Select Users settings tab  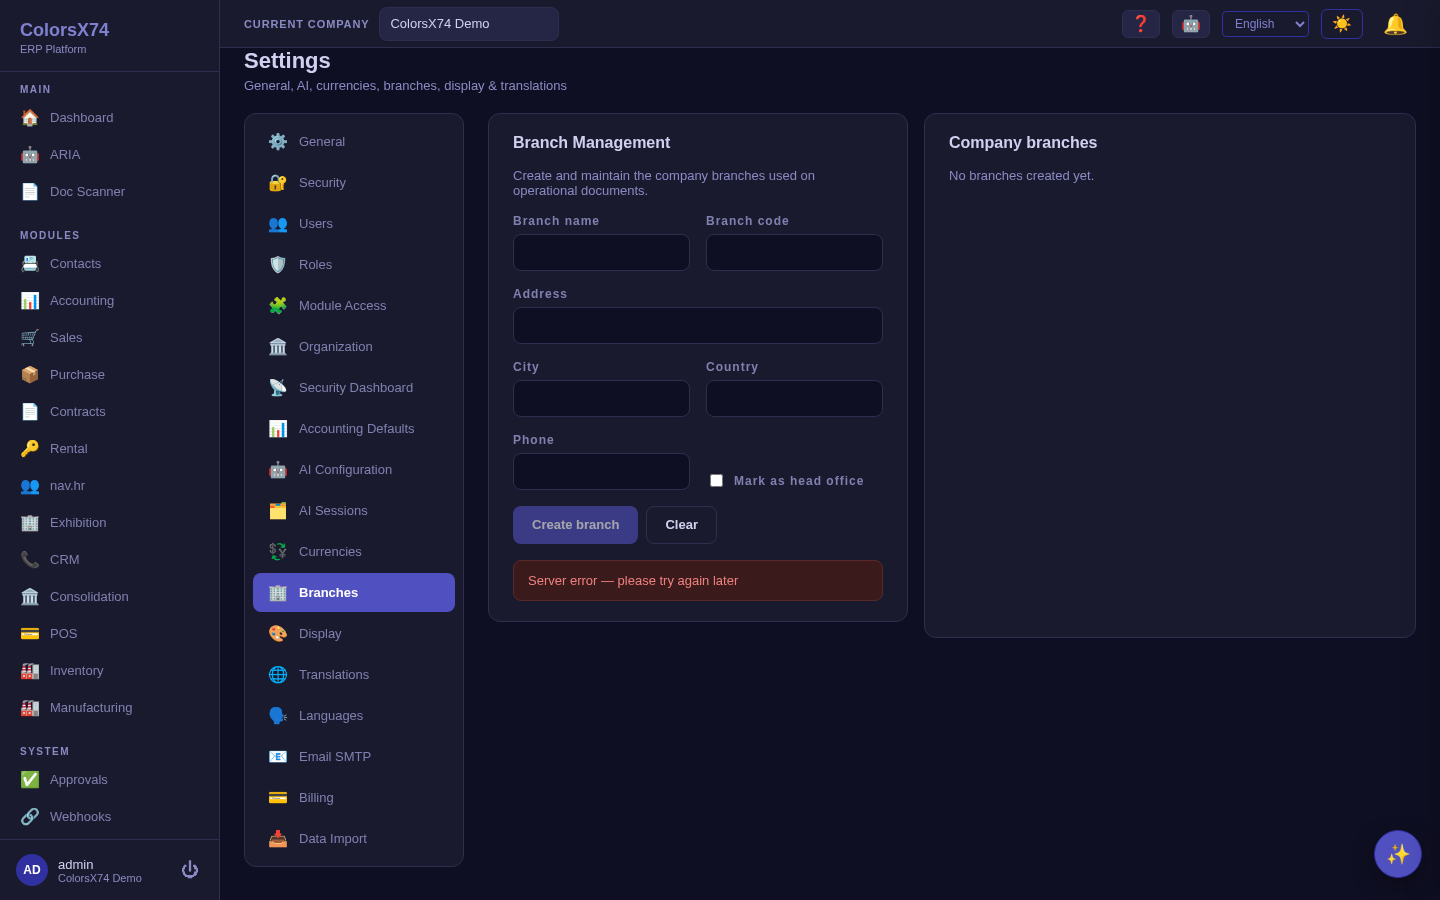(354, 224)
